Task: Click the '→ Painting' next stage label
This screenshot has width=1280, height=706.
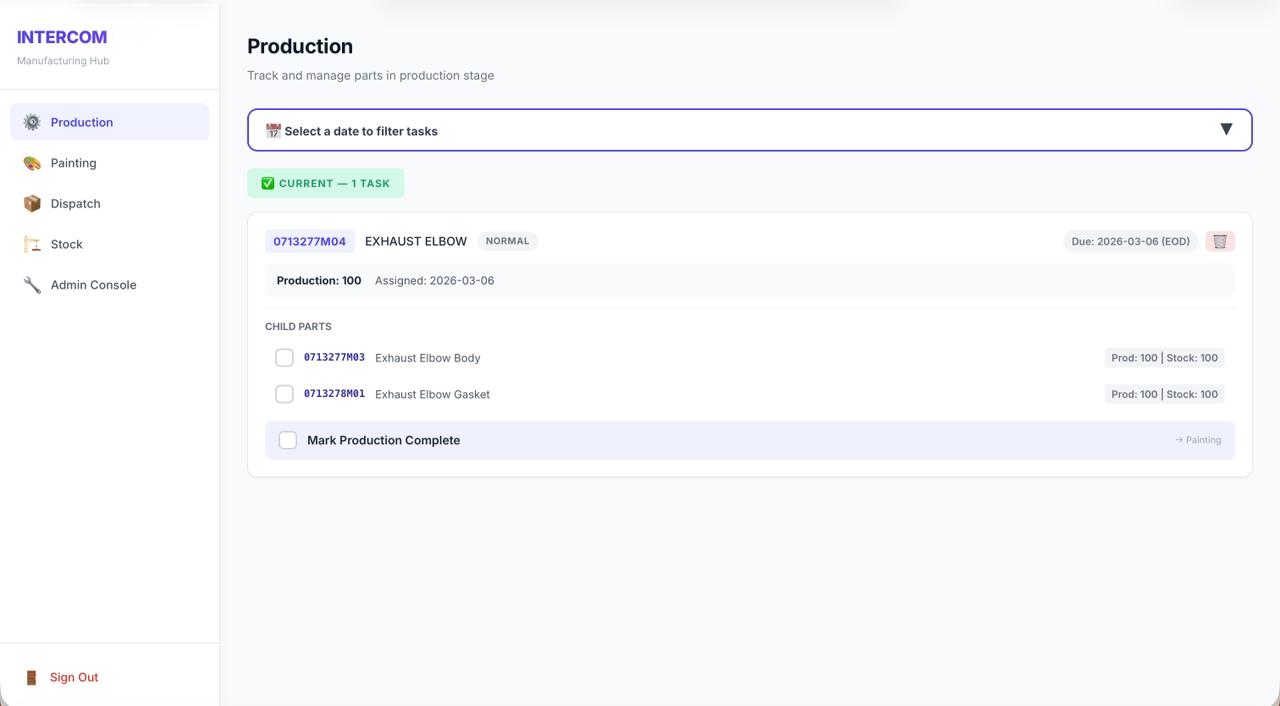Action: click(1198, 440)
